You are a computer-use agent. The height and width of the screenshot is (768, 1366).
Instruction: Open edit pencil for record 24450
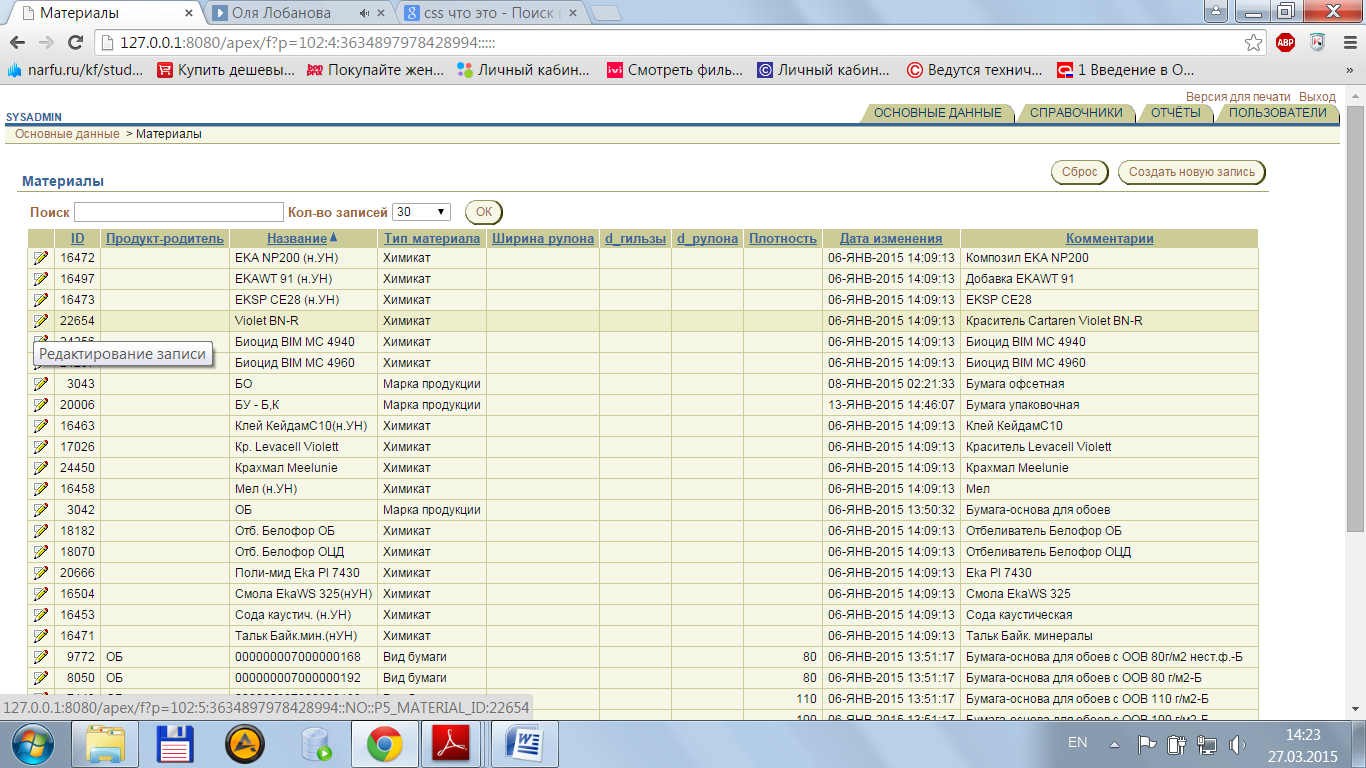[41, 468]
